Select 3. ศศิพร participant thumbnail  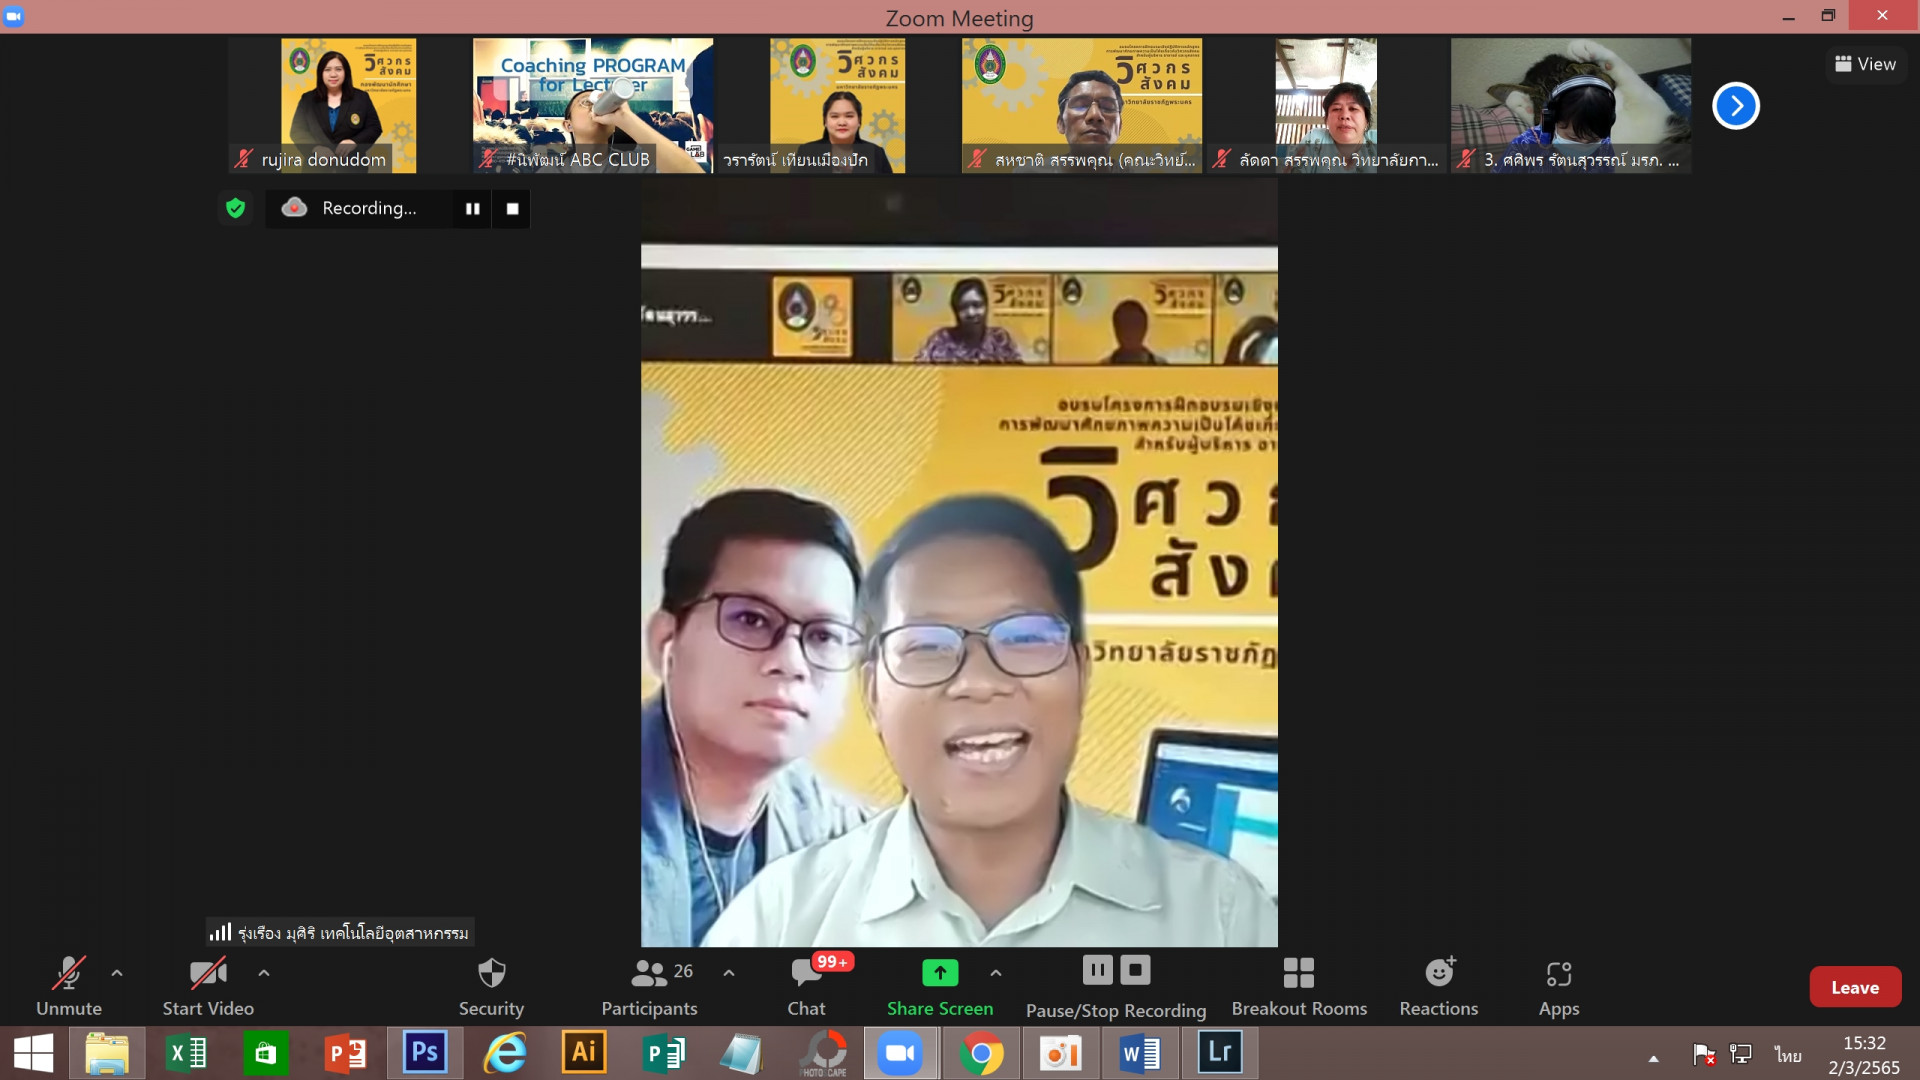[x=1571, y=106]
